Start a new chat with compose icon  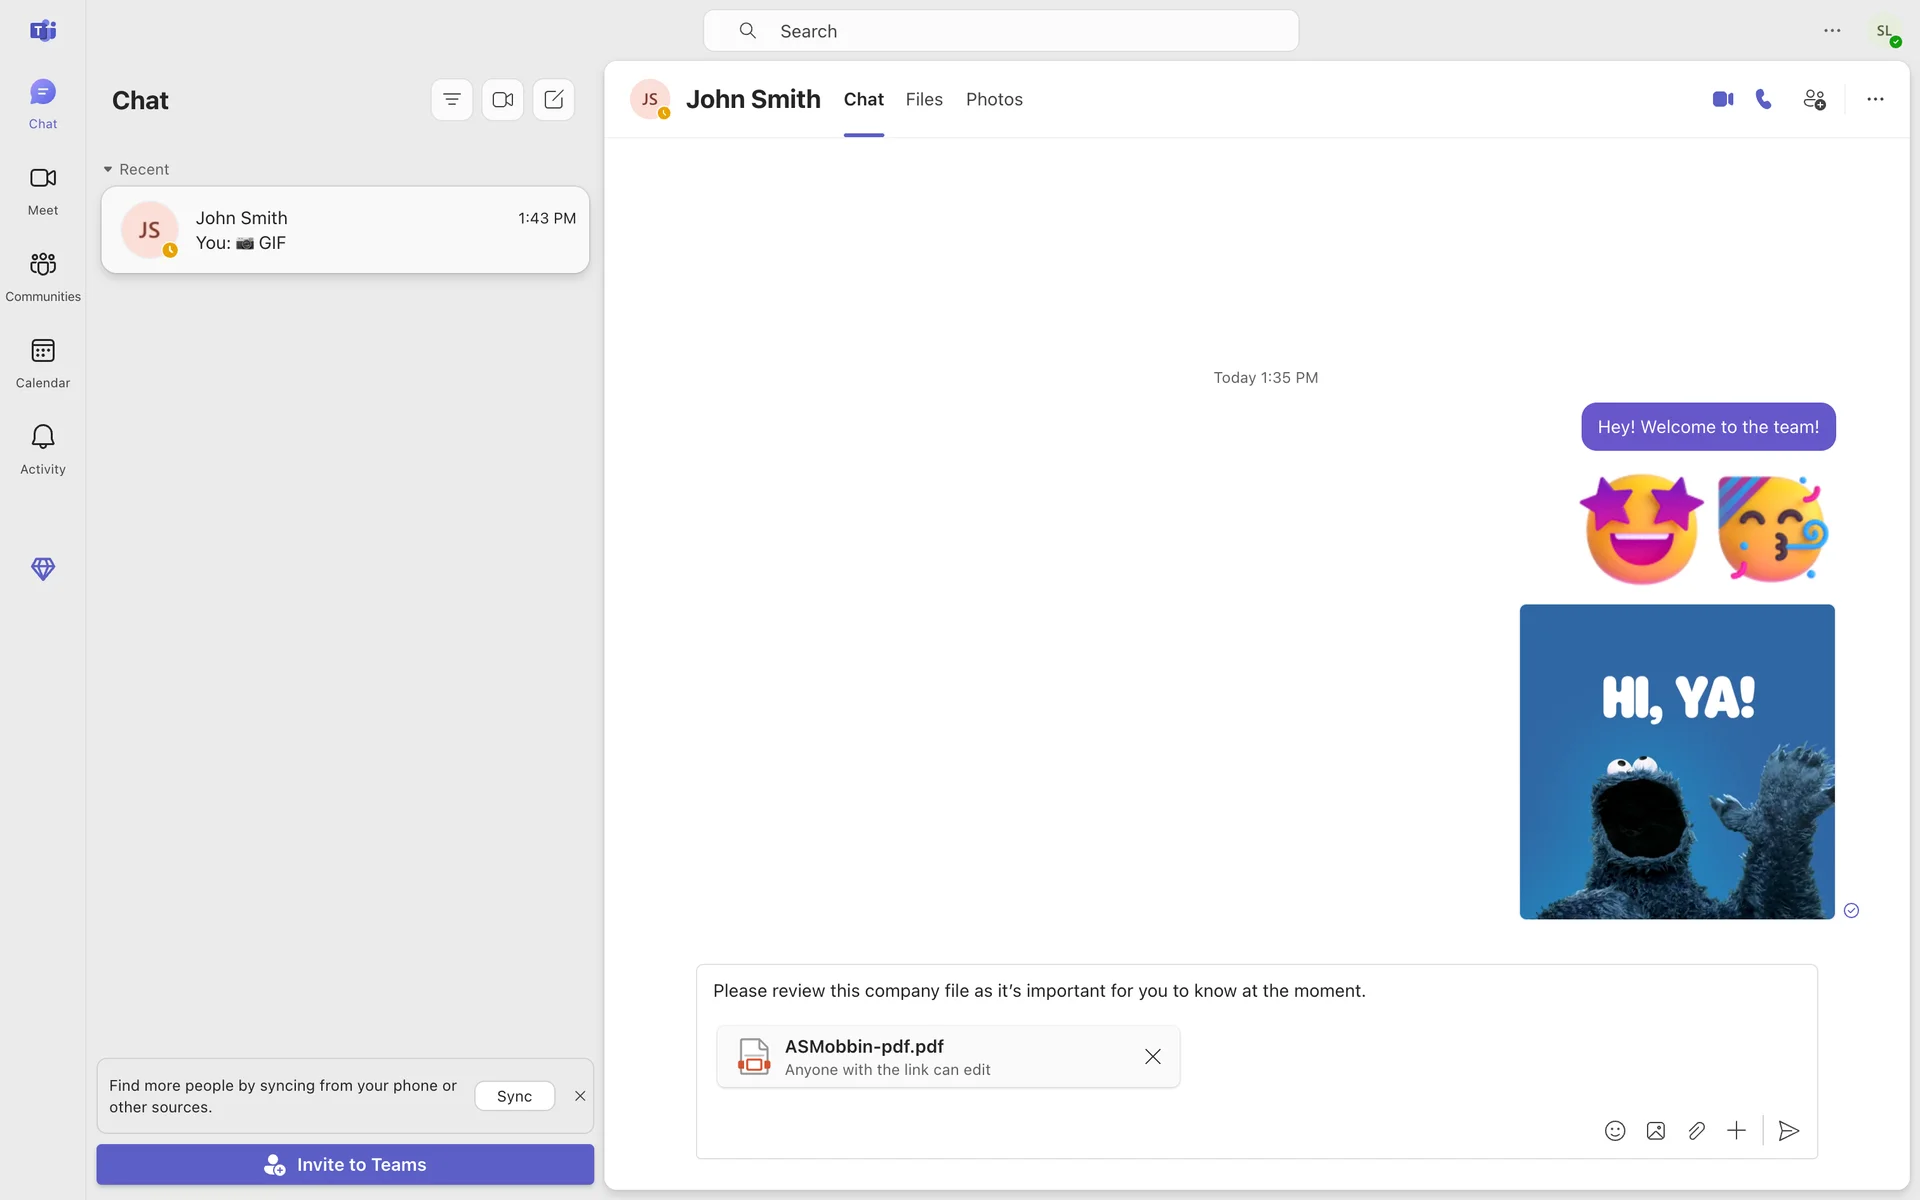click(553, 99)
